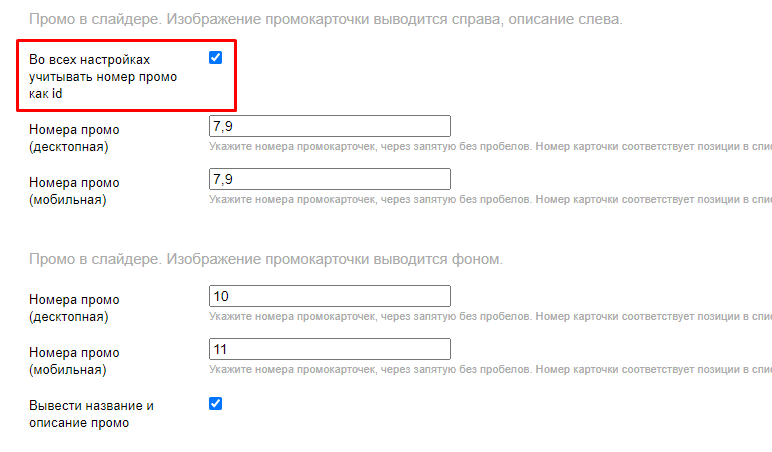Image resolution: width=772 pixels, height=452 pixels.
Task: Click the first 'Номера промо (десктопная)' label
Action: point(74,138)
